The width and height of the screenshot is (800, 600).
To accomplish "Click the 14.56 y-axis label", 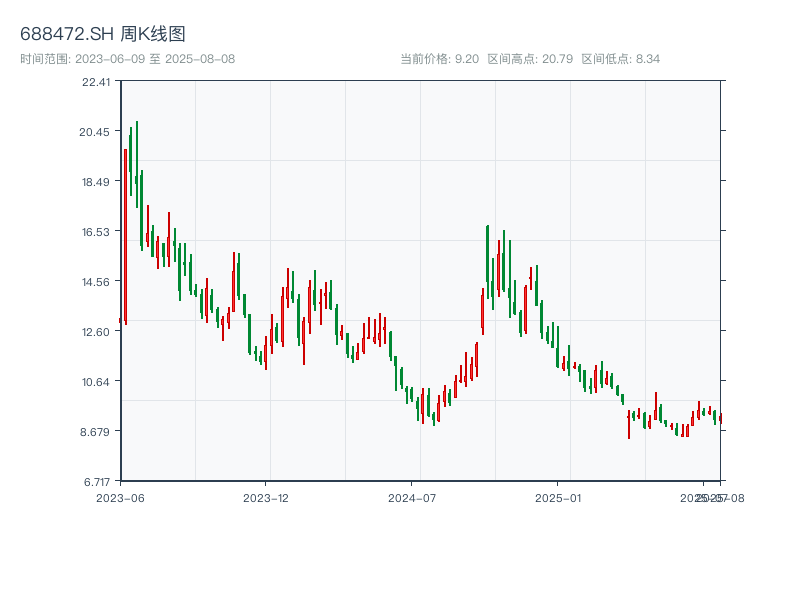I will [x=95, y=282].
